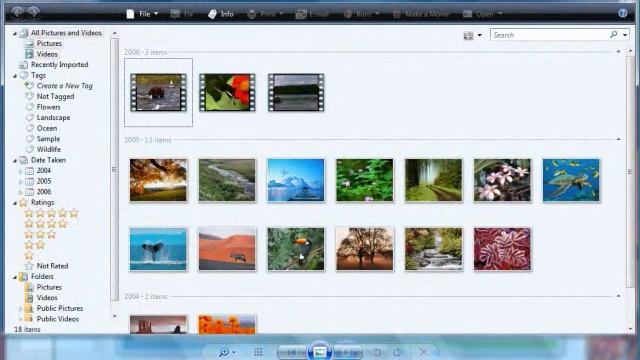Select the Flowers tag
Screen dimensions: 640x360
(x=48, y=107)
